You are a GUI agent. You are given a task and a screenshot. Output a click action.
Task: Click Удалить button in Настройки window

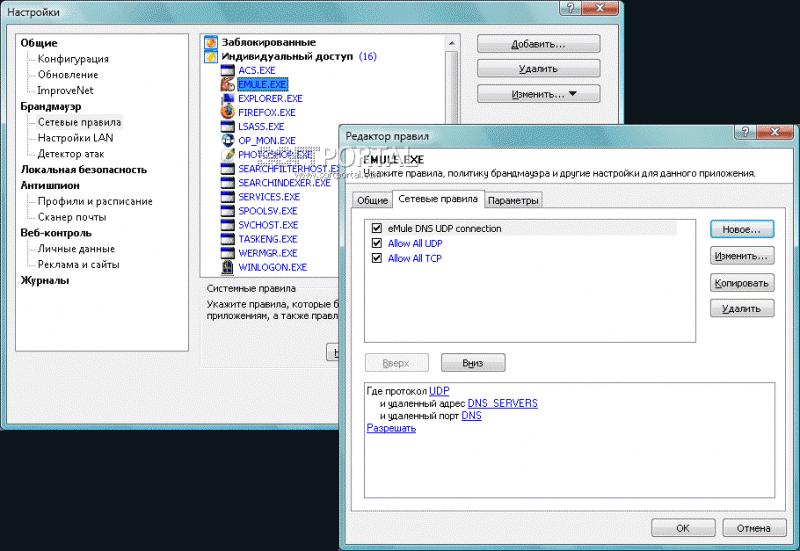click(x=539, y=69)
